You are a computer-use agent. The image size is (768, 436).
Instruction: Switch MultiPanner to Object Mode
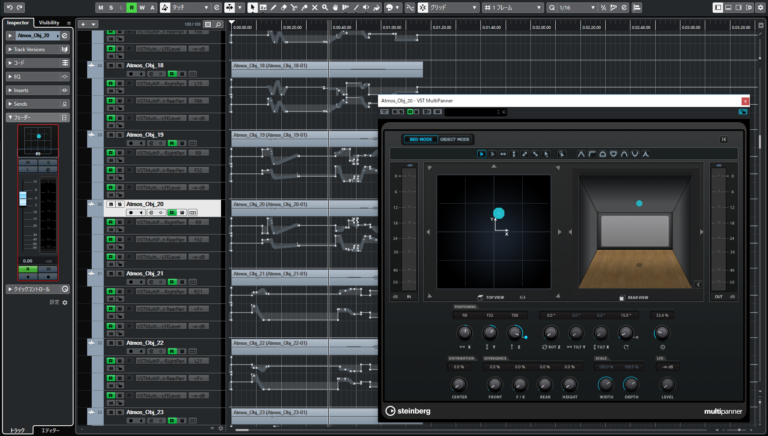coord(455,139)
